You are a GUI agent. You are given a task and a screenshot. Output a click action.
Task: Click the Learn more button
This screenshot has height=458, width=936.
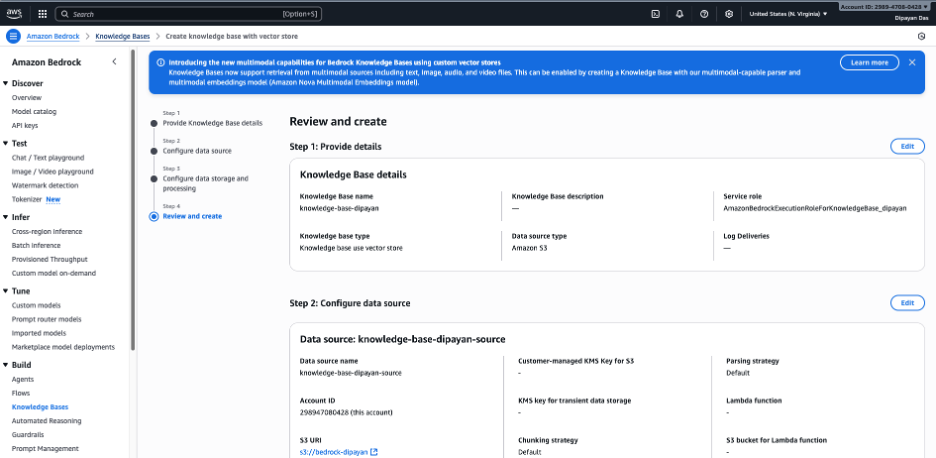(869, 62)
